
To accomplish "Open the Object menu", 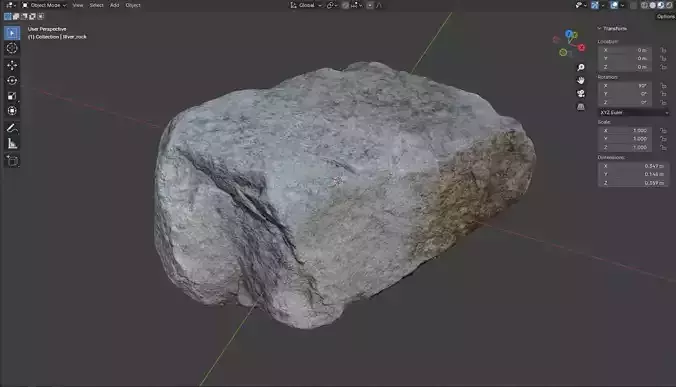I will pos(133,5).
